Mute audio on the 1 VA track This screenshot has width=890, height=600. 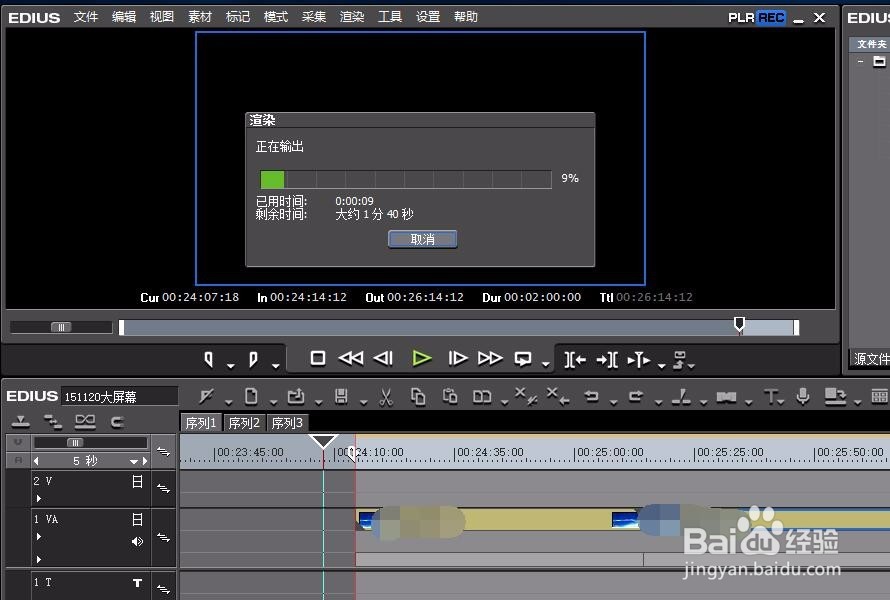(137, 542)
